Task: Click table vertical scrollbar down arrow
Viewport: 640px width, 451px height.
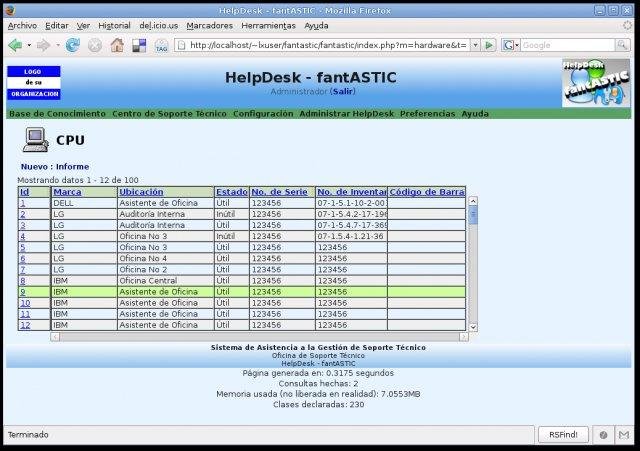Action: click(x=473, y=327)
